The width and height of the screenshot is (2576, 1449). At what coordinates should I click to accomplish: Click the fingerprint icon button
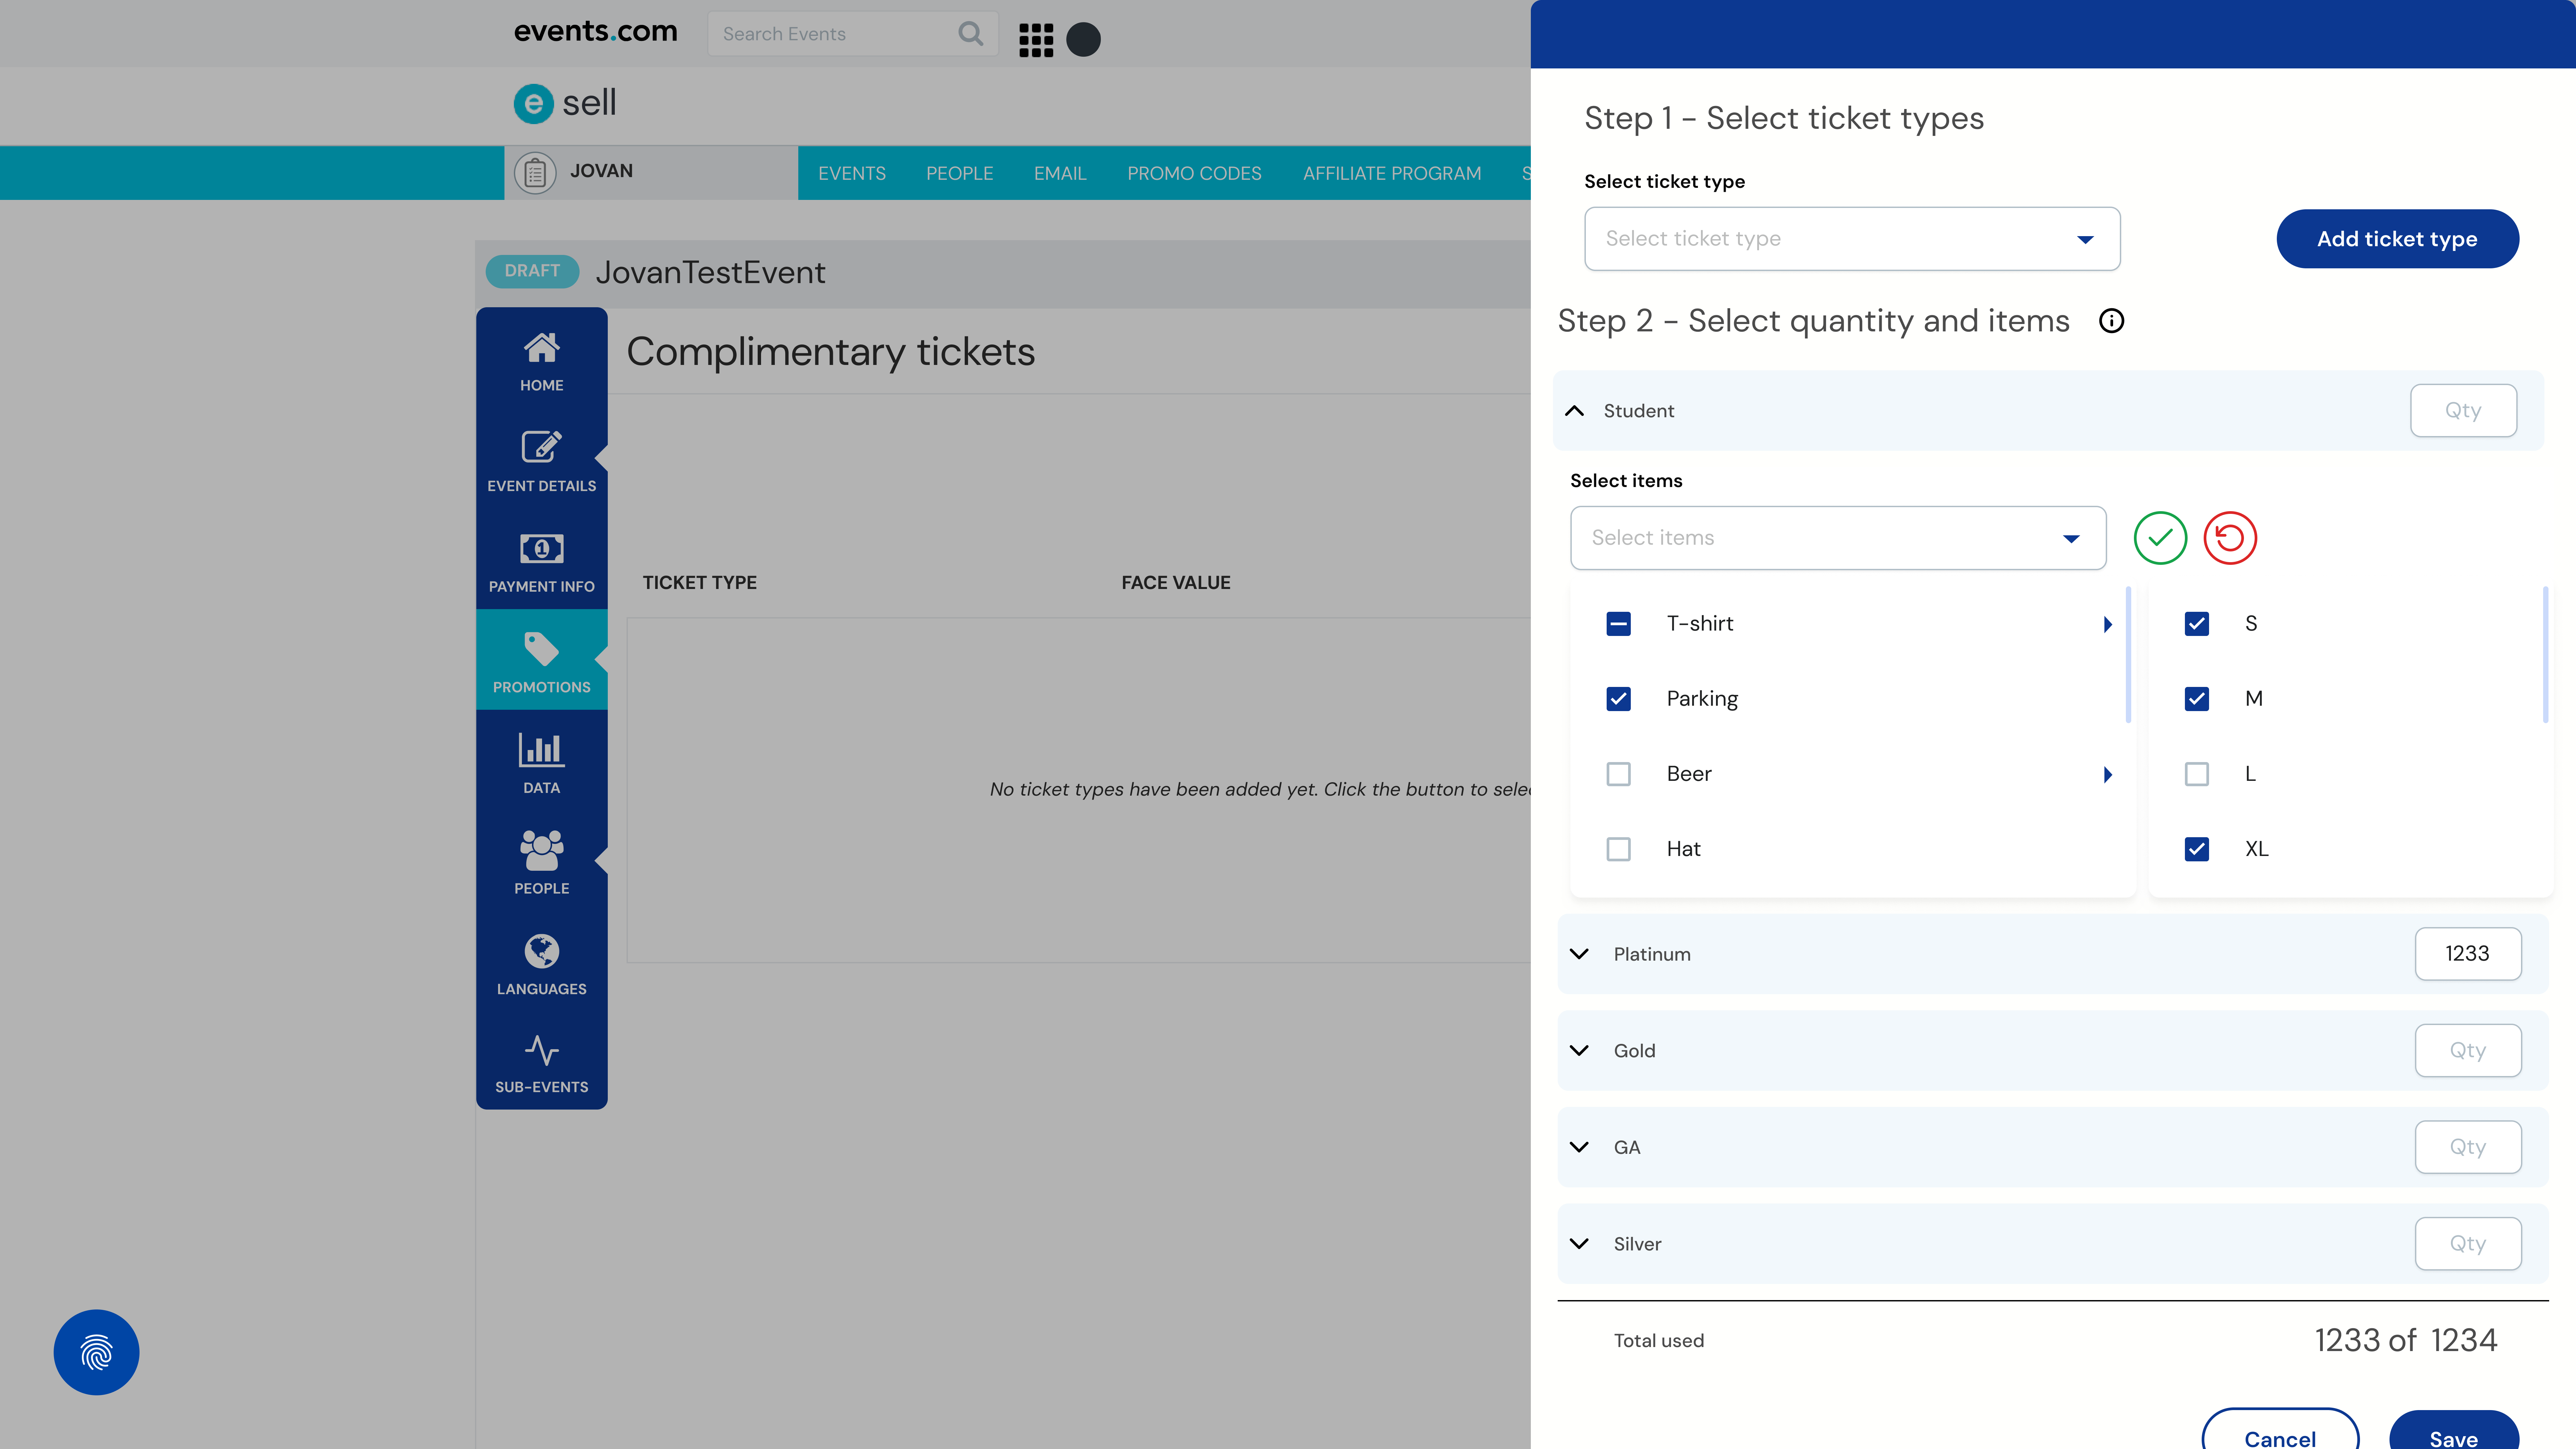(x=96, y=1352)
